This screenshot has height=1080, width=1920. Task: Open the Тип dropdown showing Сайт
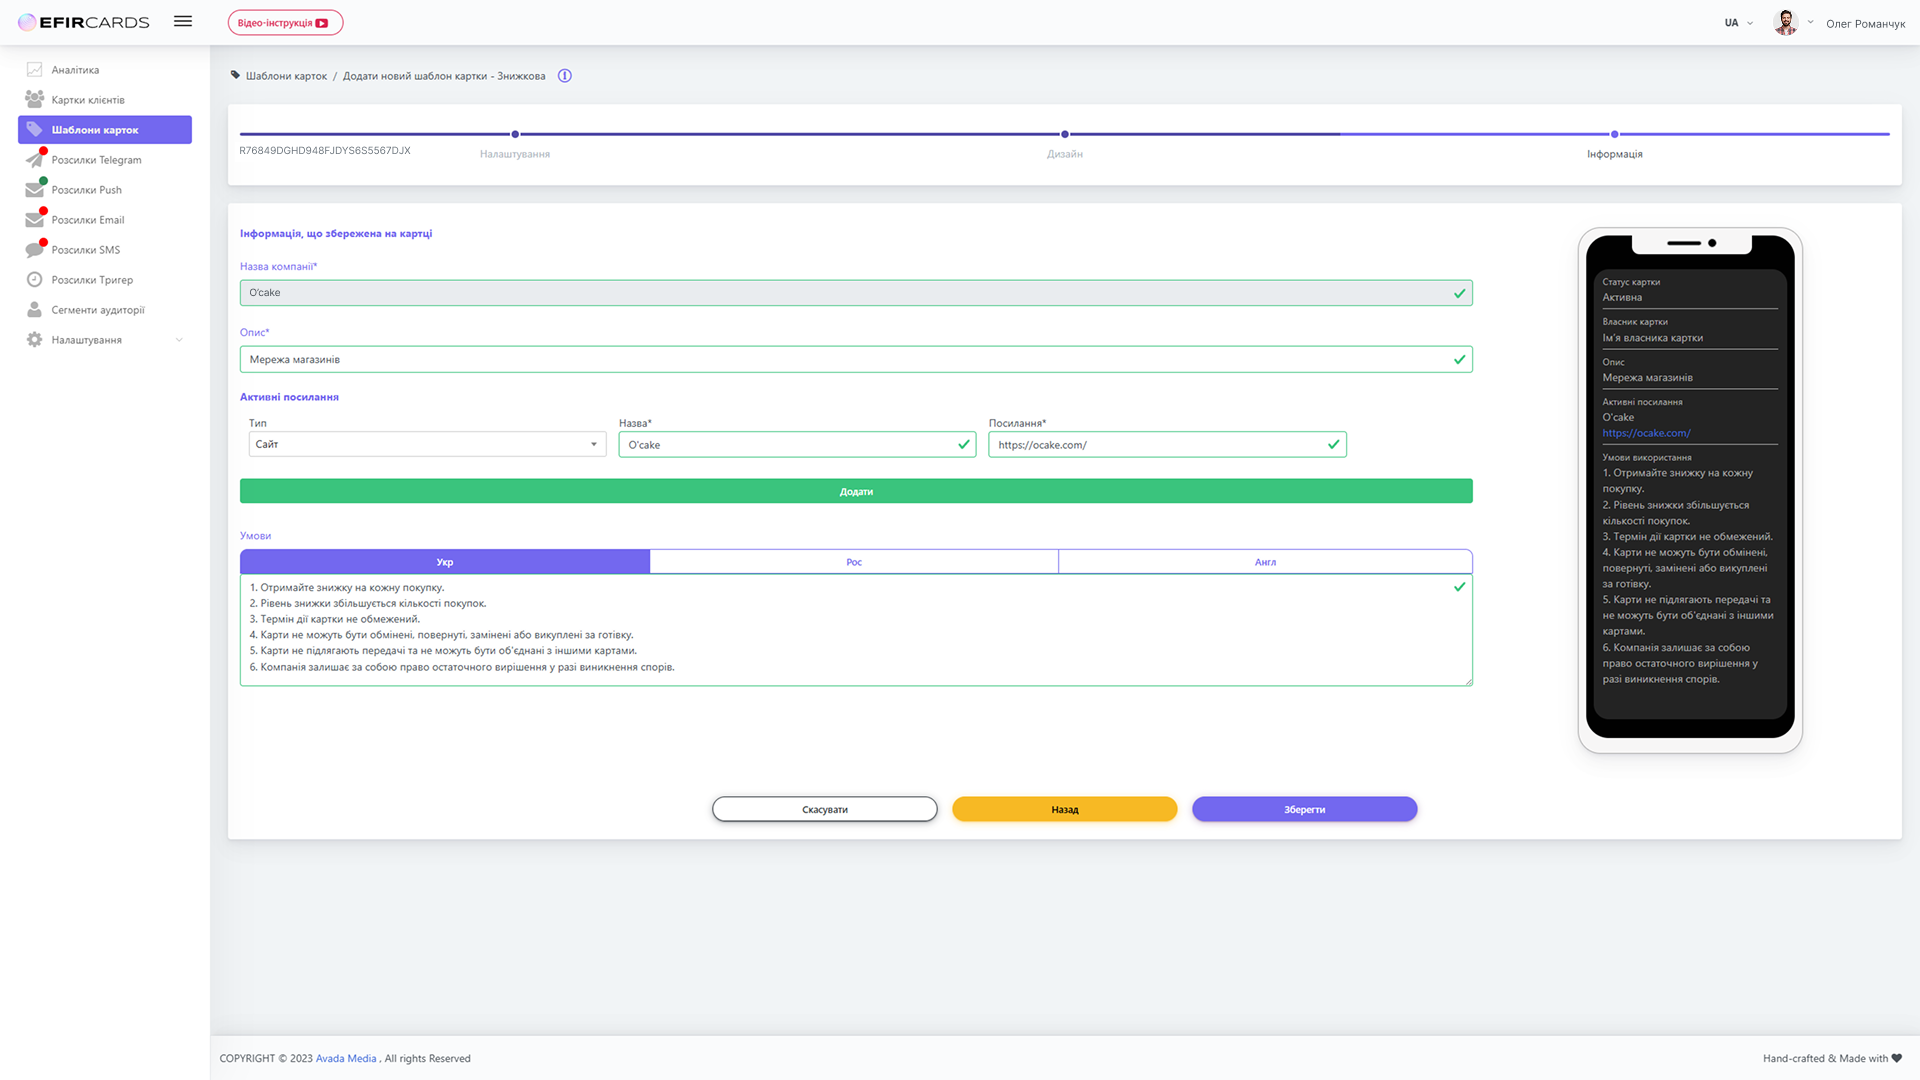click(427, 444)
